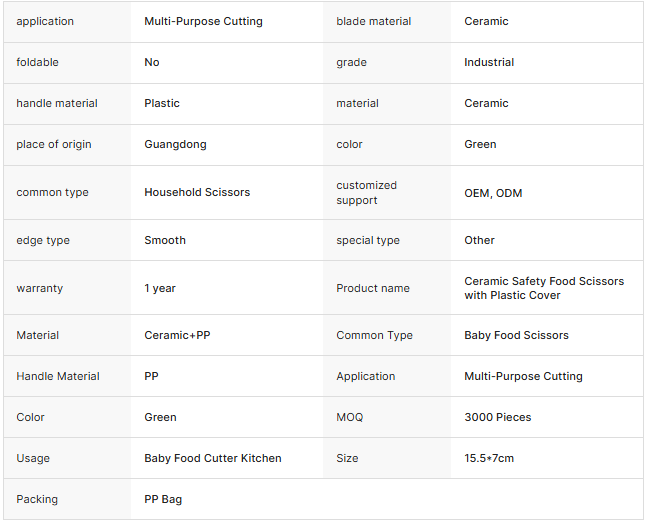The image size is (646, 521).
Task: Click the 'Baby Food Cutter Kitchen' usage value
Action: 213,458
